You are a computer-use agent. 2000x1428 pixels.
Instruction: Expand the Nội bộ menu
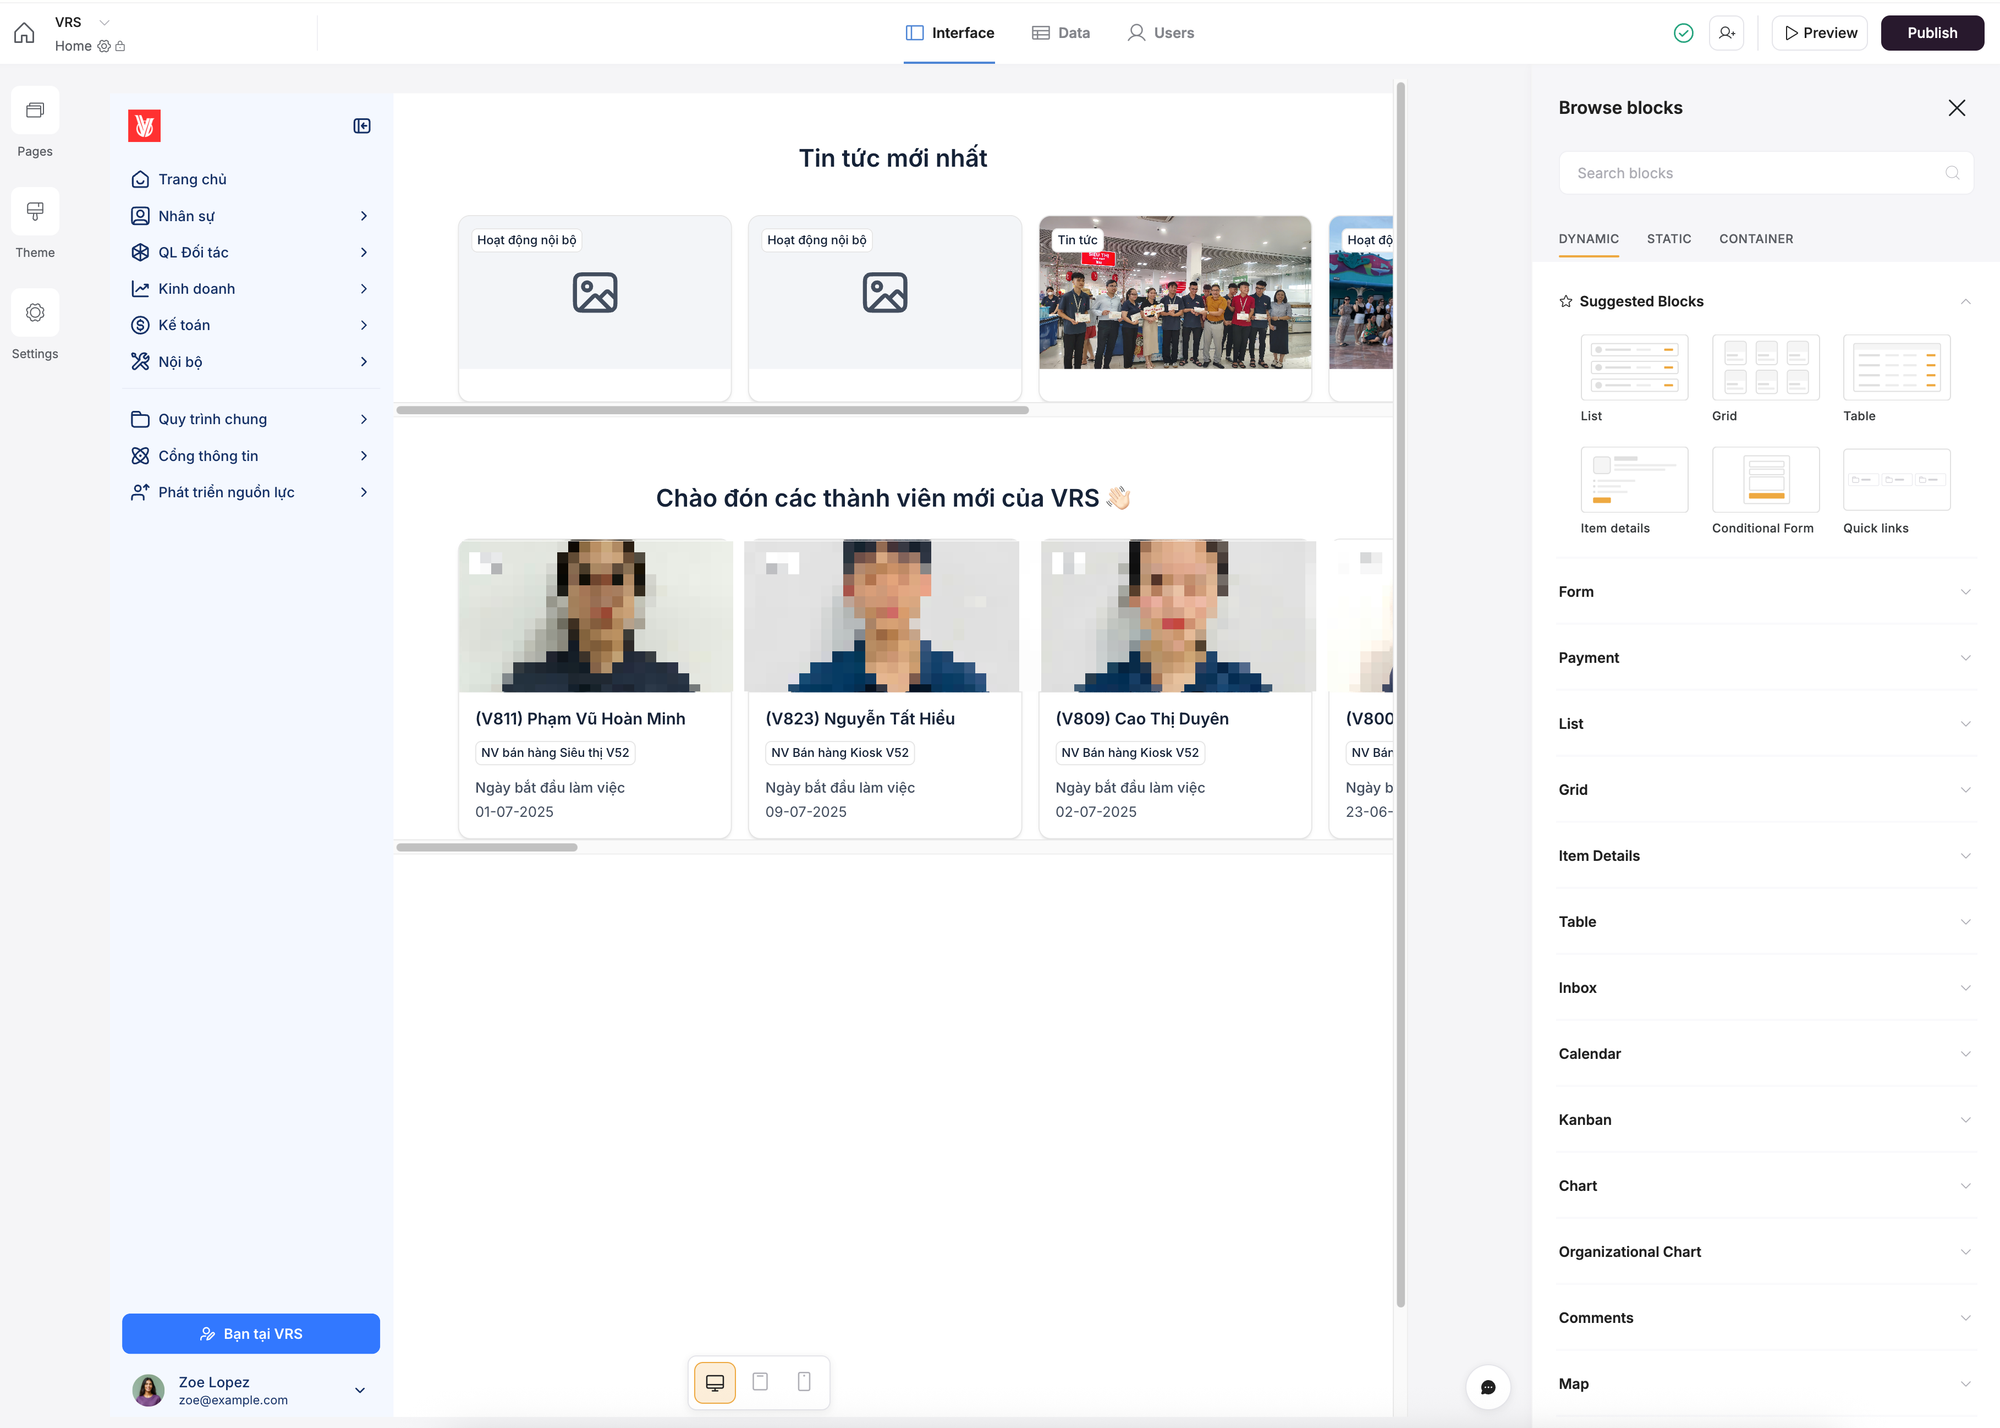(250, 362)
